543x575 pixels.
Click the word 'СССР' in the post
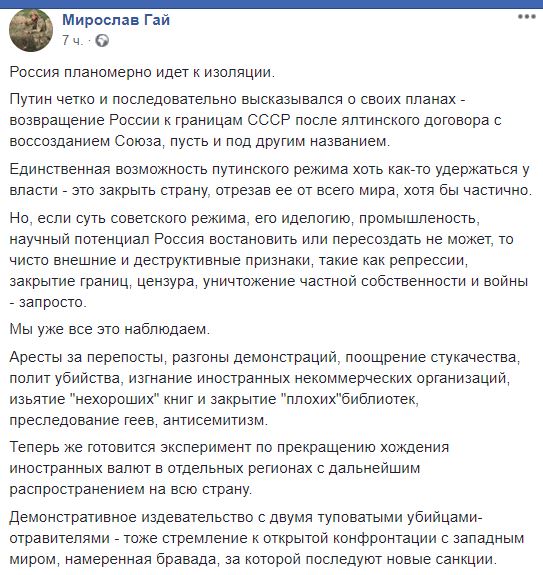[269, 120]
